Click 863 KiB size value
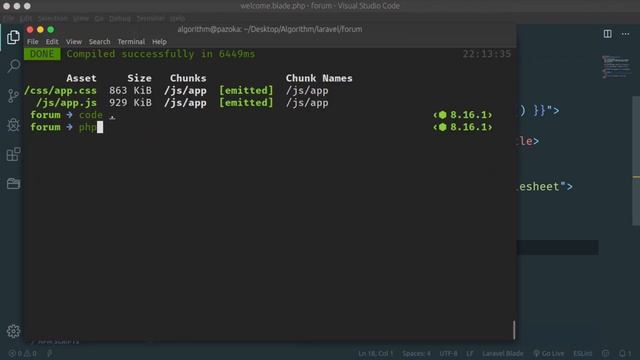Viewport: 640px width, 360px height. click(130, 91)
